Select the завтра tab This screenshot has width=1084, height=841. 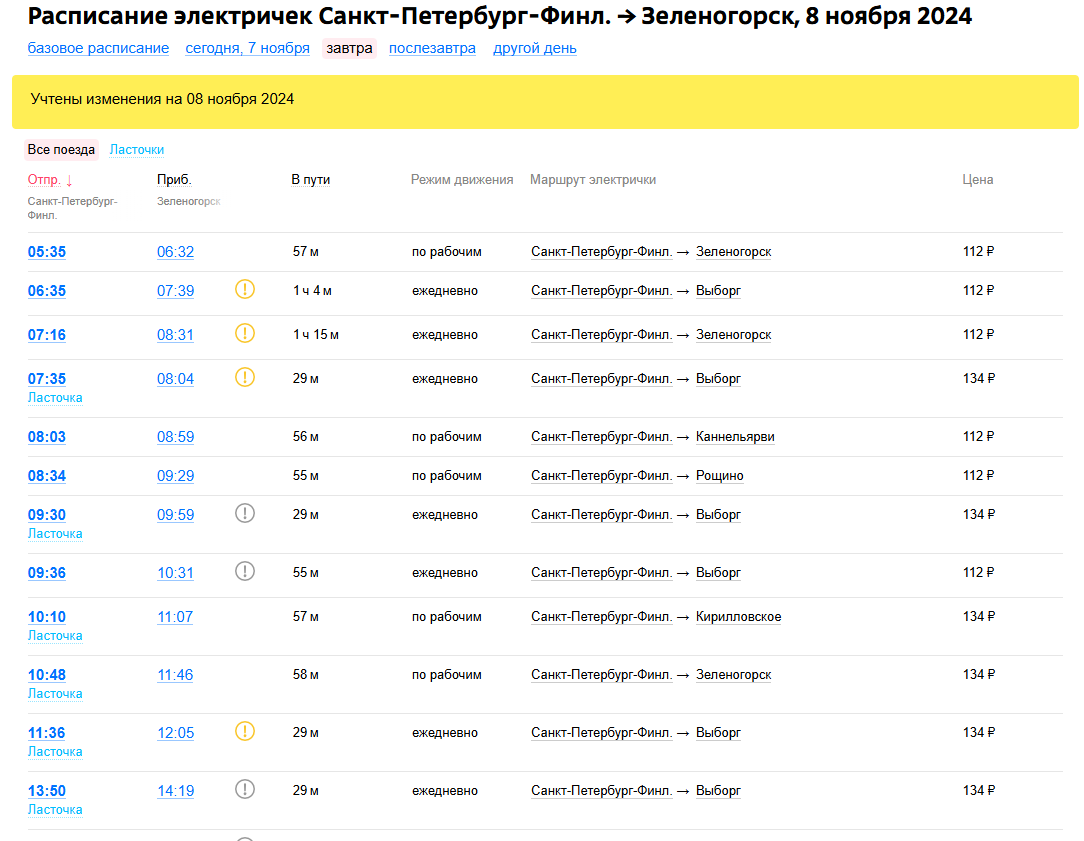[x=349, y=48]
